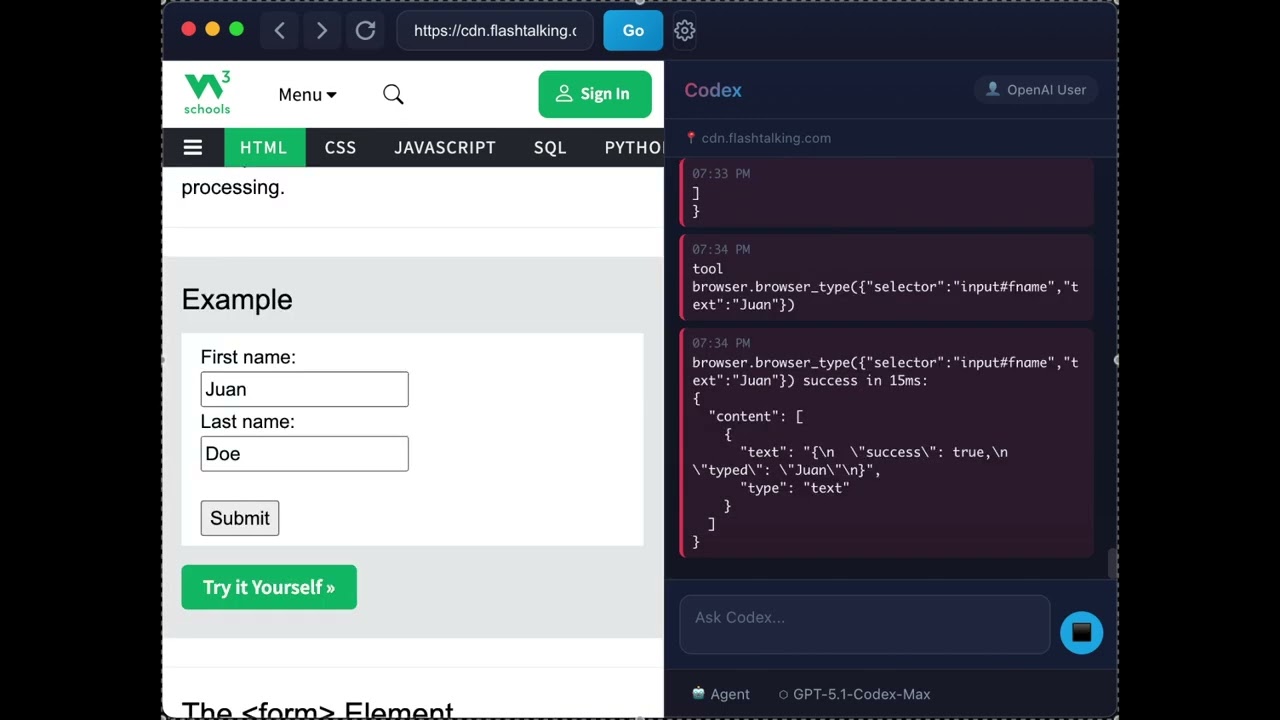Reload the page with the refresh icon
The width and height of the screenshot is (1280, 720).
365,30
